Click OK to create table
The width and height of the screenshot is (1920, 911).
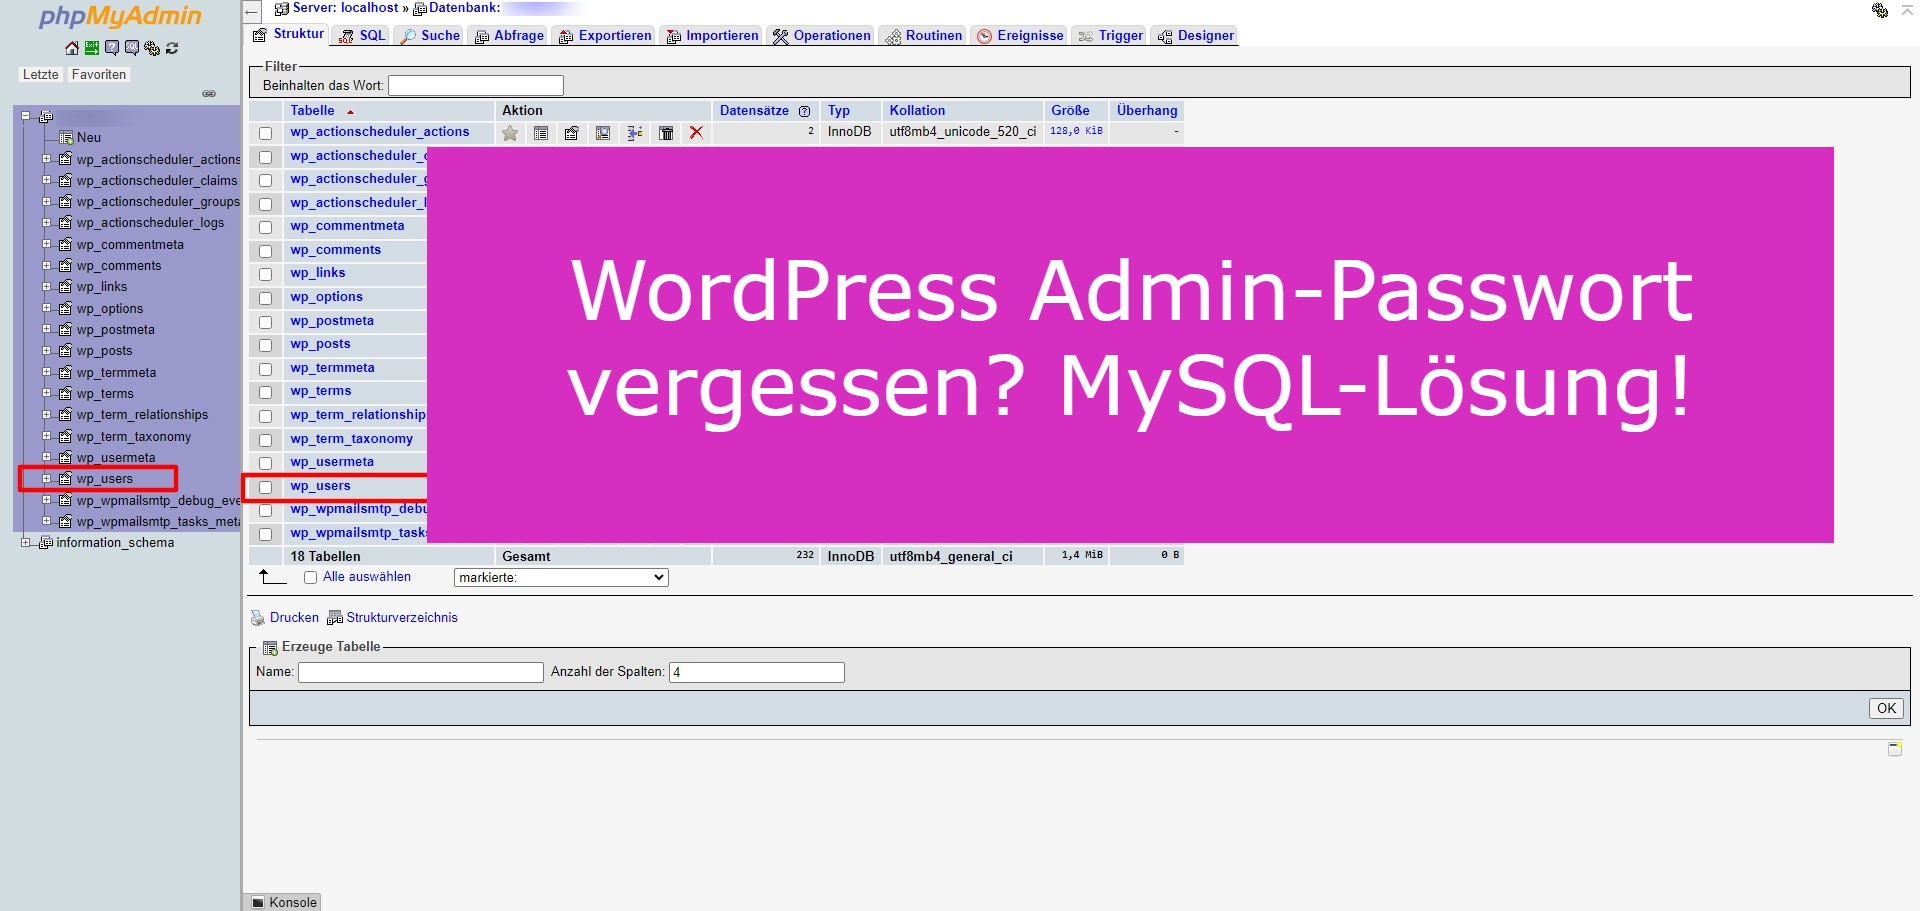click(1886, 708)
